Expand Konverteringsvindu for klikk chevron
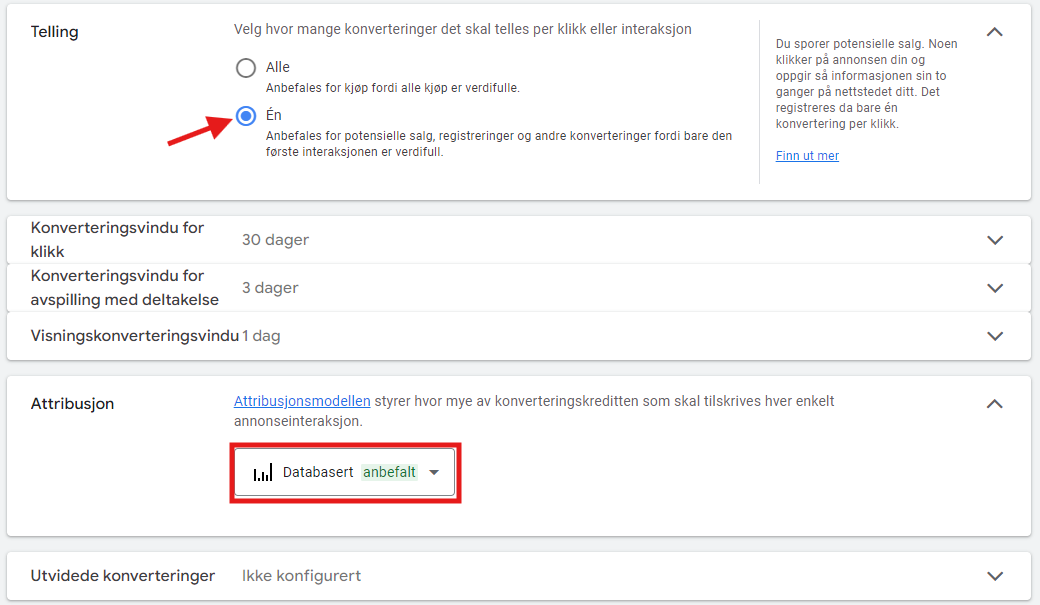Image resolution: width=1040 pixels, height=605 pixels. [x=994, y=240]
